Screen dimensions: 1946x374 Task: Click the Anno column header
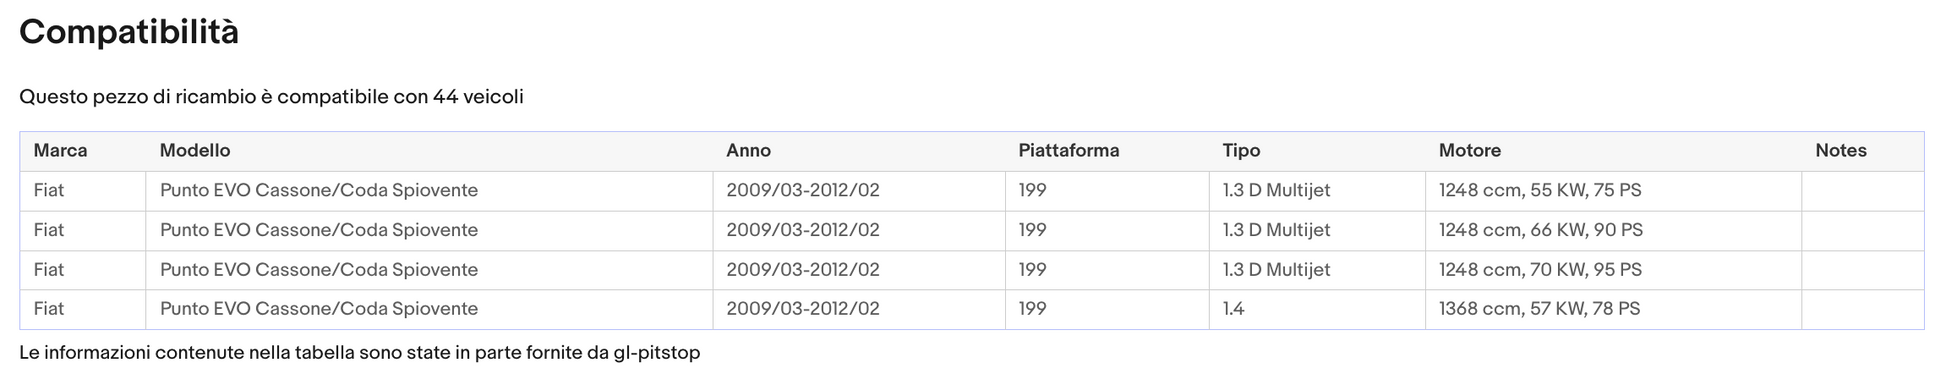point(748,151)
